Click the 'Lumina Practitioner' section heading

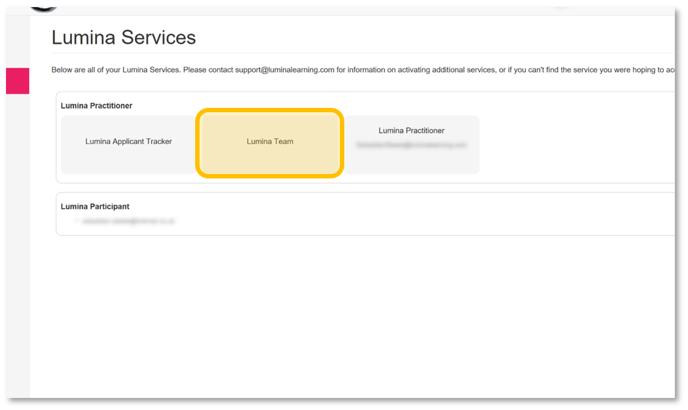pos(97,105)
